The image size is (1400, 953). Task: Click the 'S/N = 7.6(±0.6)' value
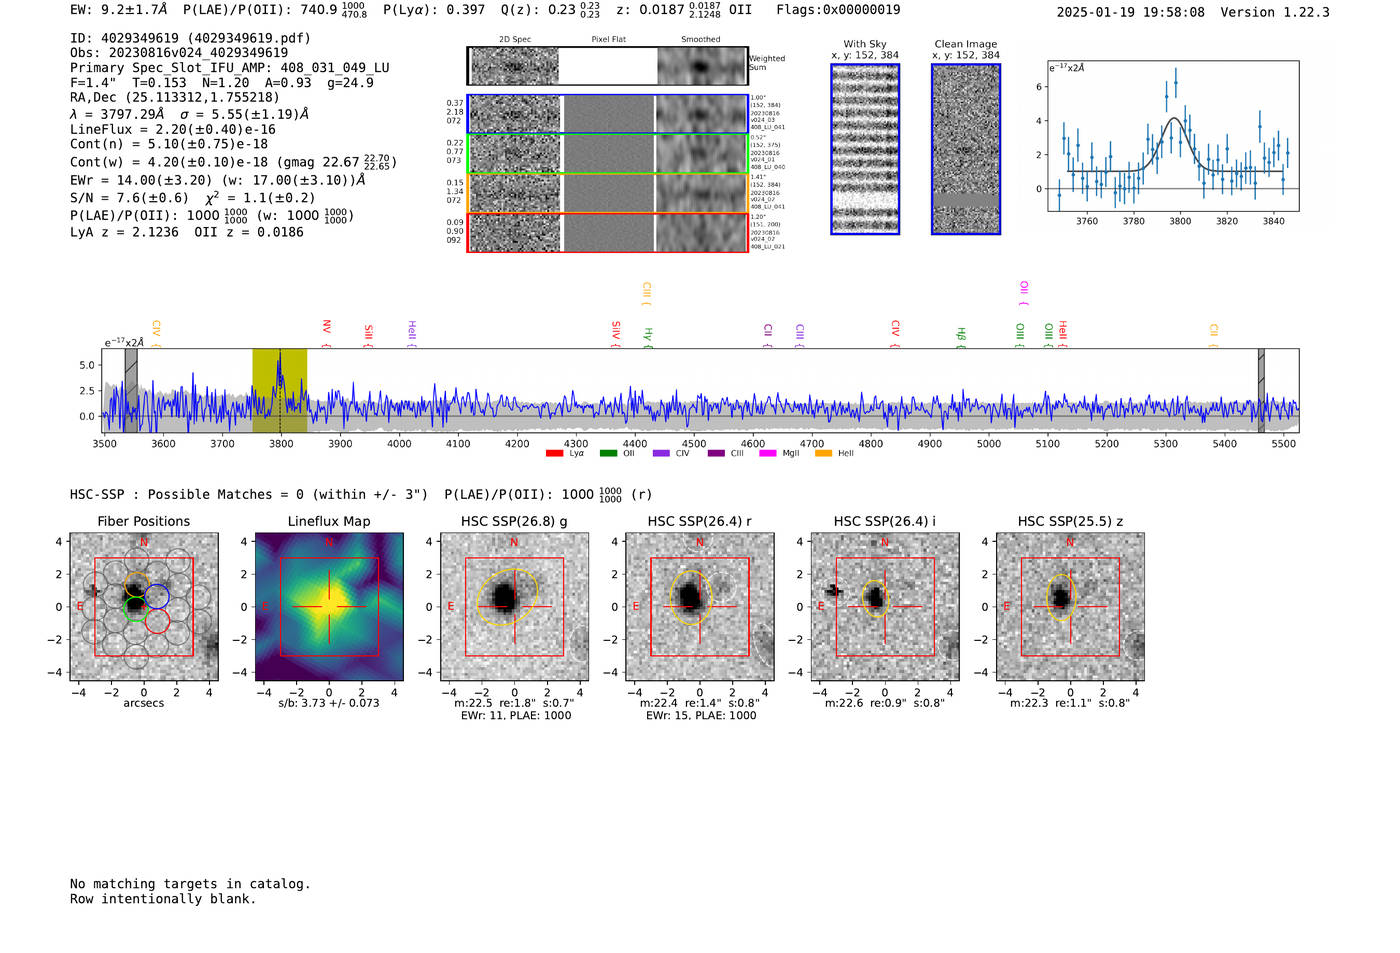pos(129,198)
